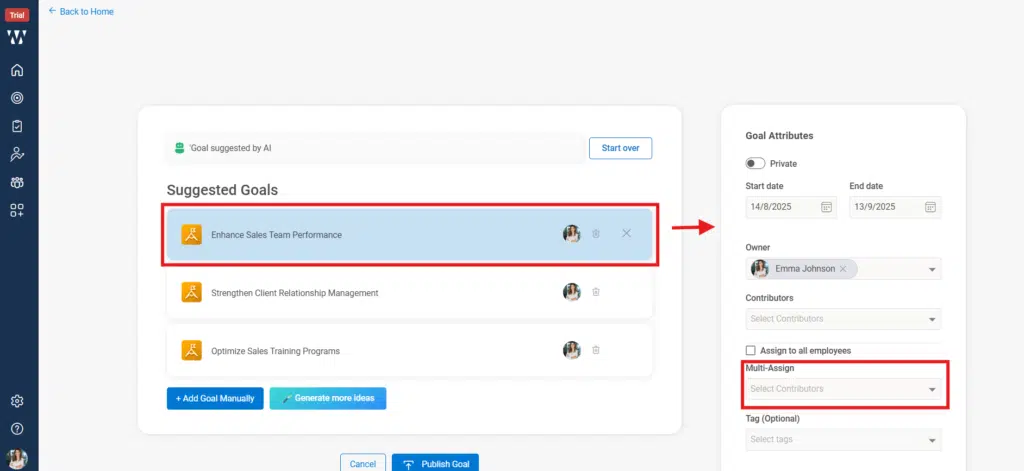Screen dimensions: 1024x471
Task: Click the goal icon for Optimize Sales Training Programs
Action: point(191,350)
